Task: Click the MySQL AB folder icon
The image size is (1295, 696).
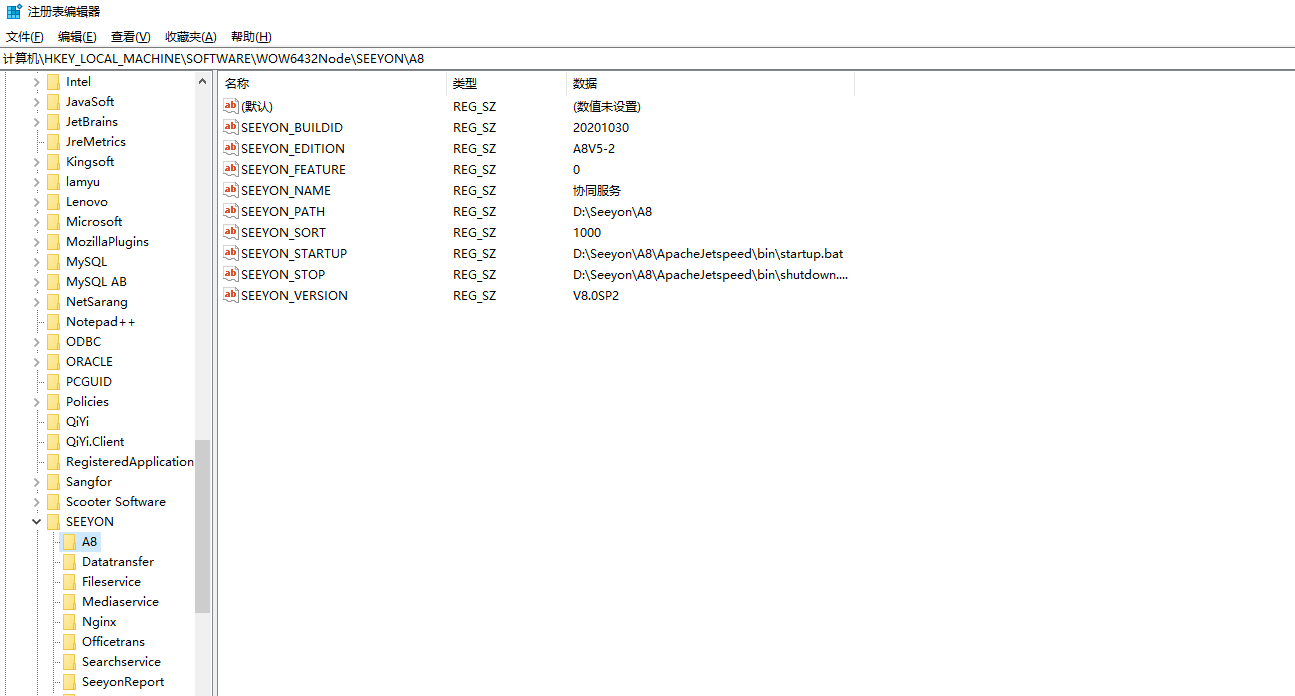Action: 54,282
